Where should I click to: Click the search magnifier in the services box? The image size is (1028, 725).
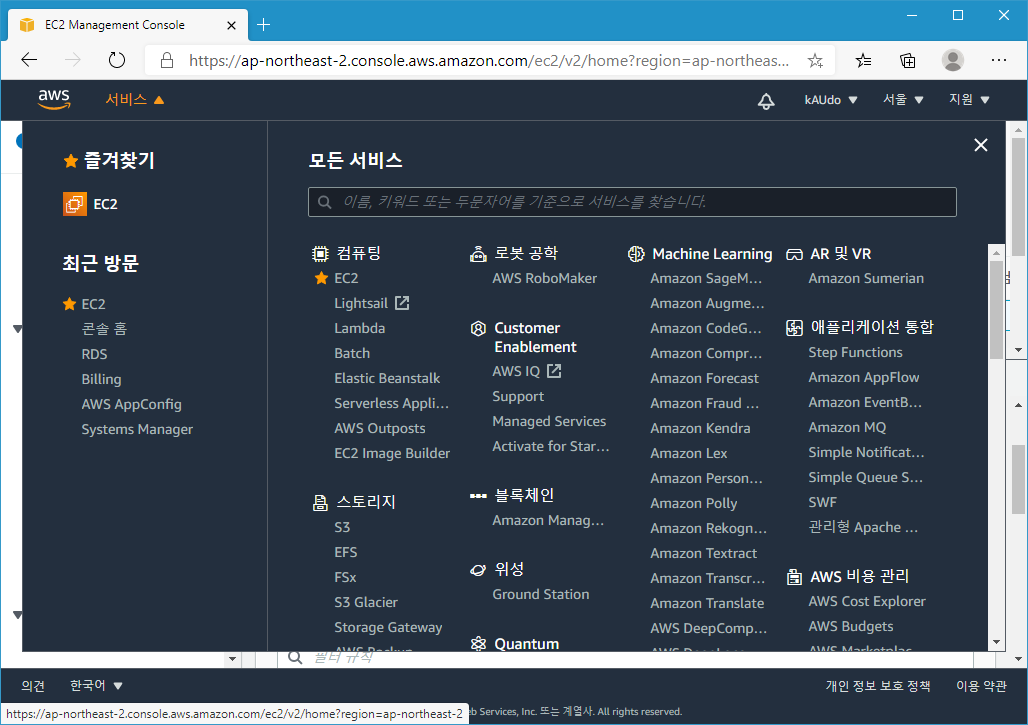point(325,202)
